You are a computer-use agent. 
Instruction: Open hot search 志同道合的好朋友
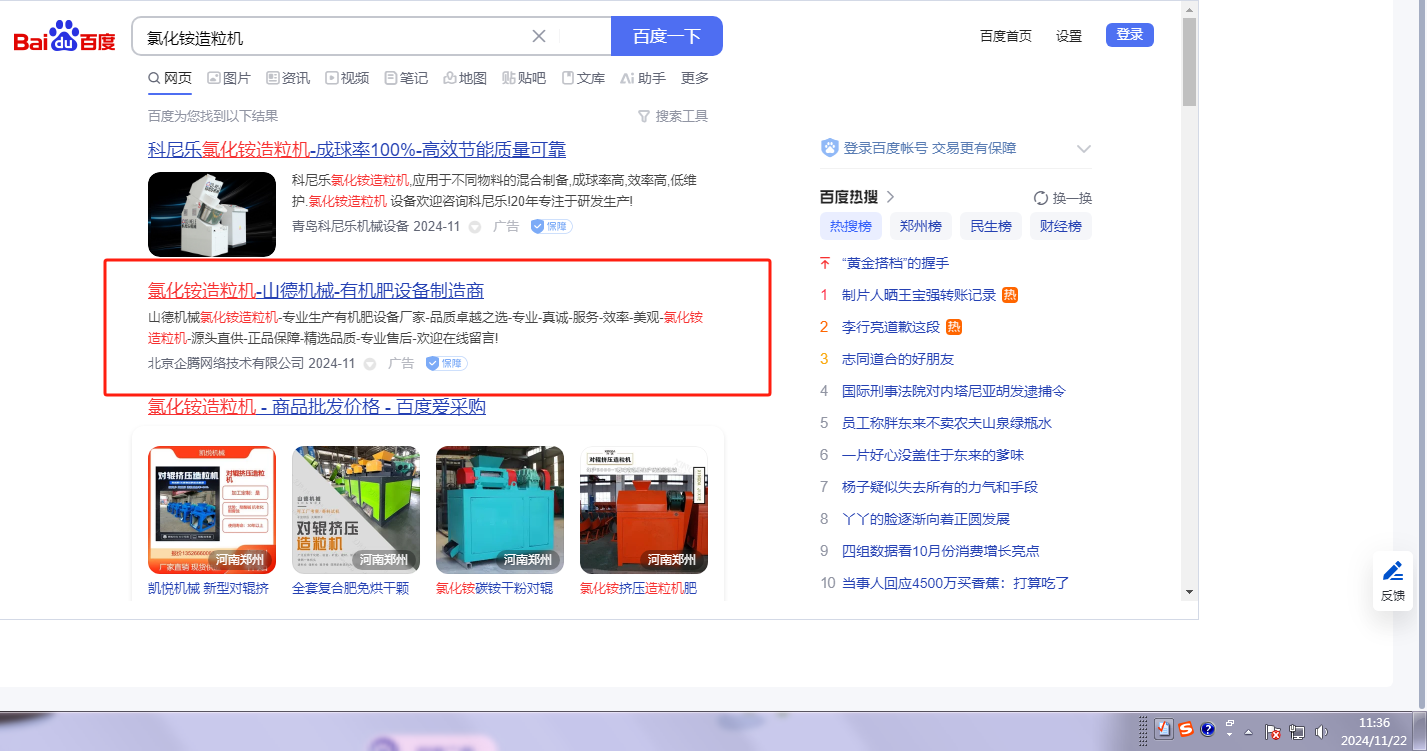point(898,359)
